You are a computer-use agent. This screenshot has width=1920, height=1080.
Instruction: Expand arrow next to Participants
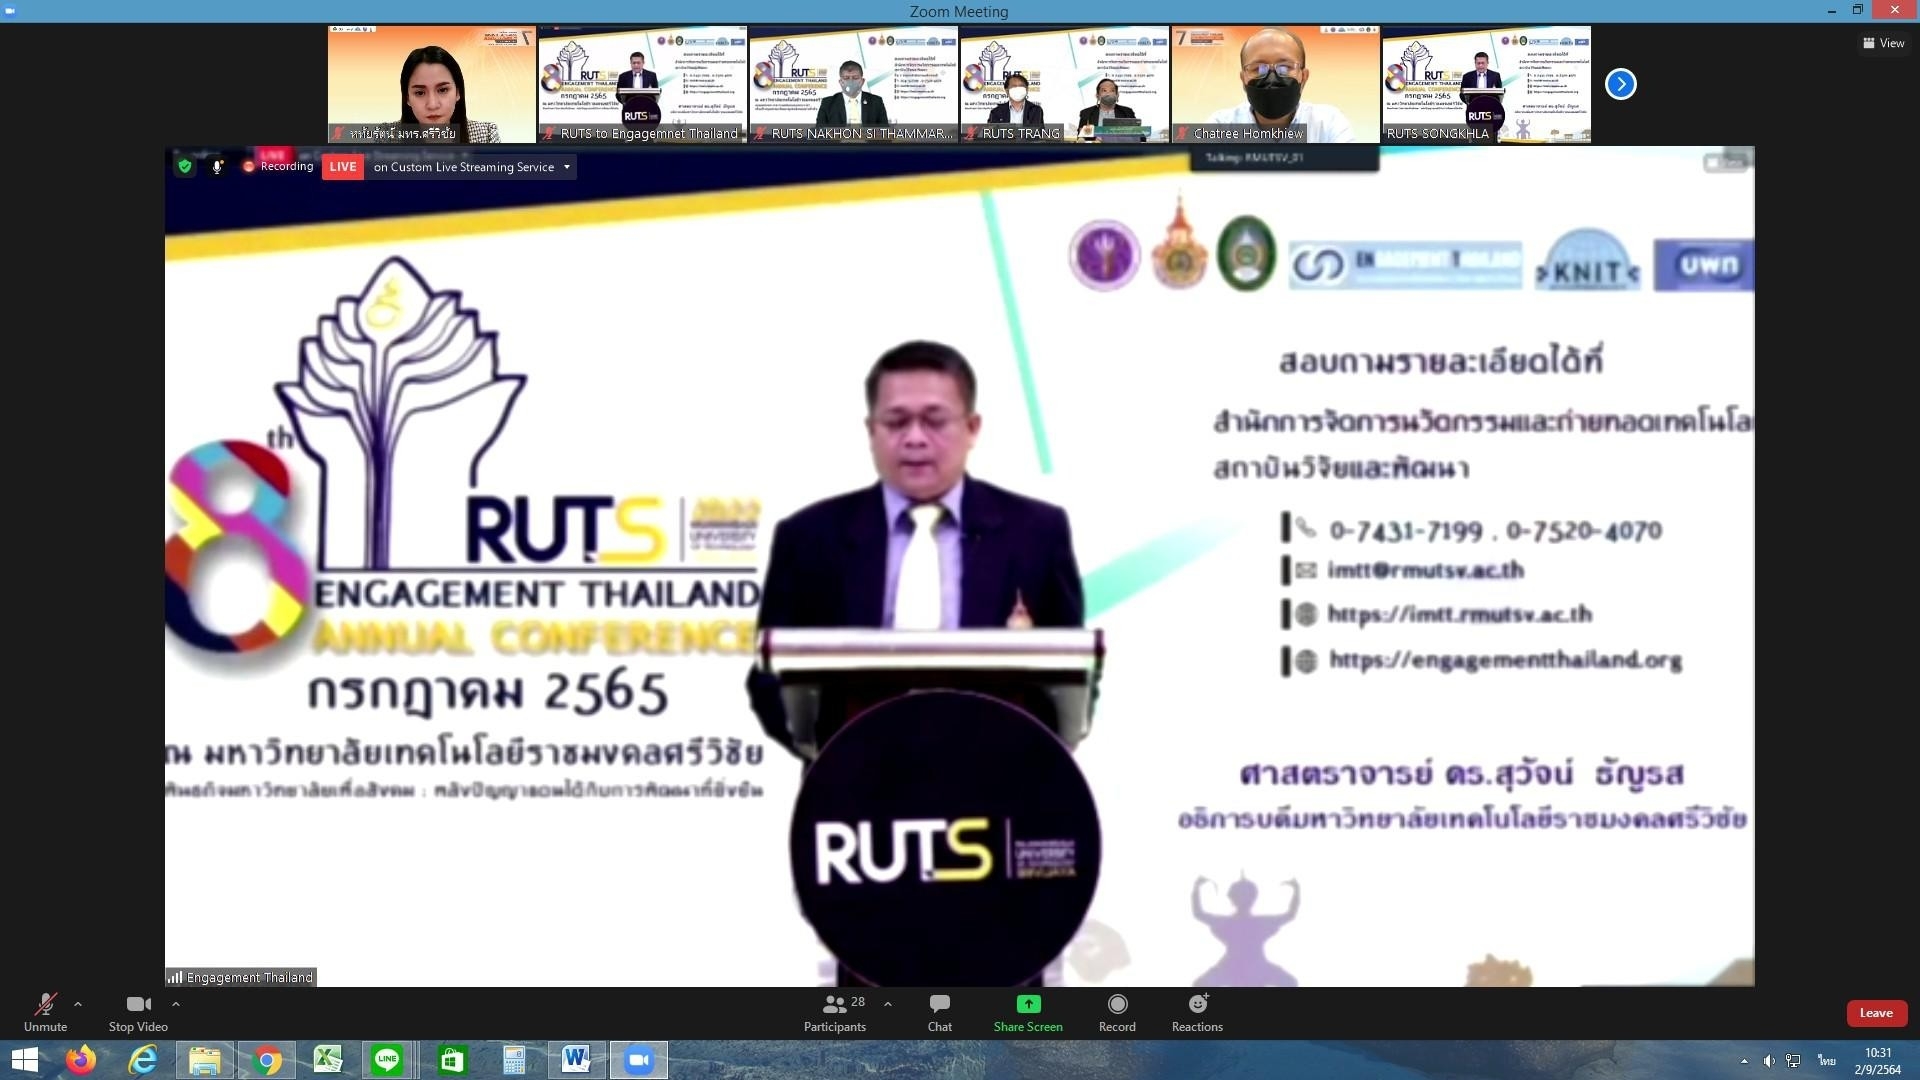[x=888, y=1004]
